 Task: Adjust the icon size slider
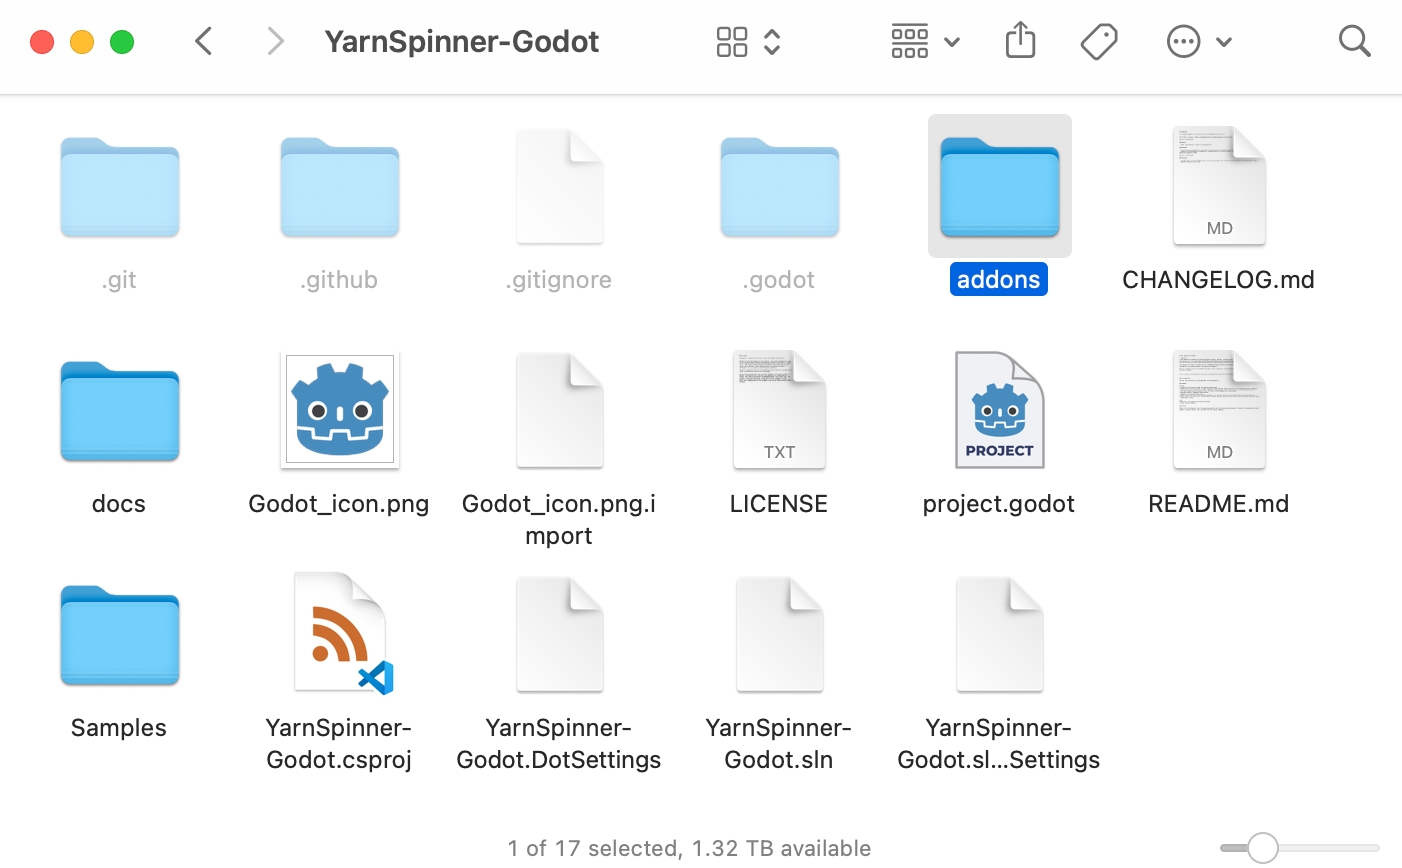click(x=1262, y=848)
